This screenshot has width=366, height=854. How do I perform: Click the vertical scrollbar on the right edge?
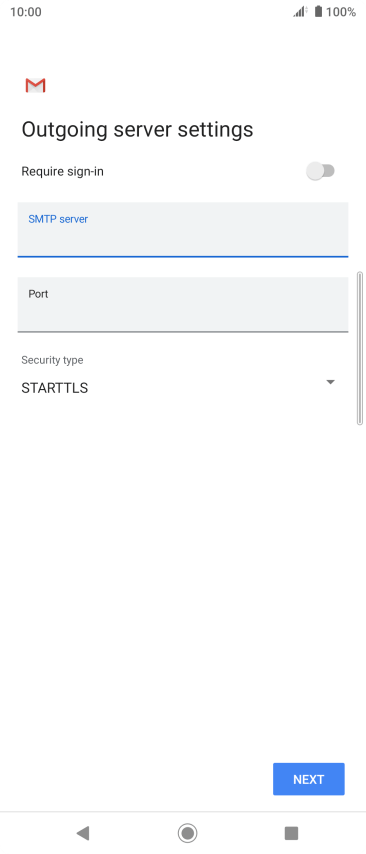[359, 348]
